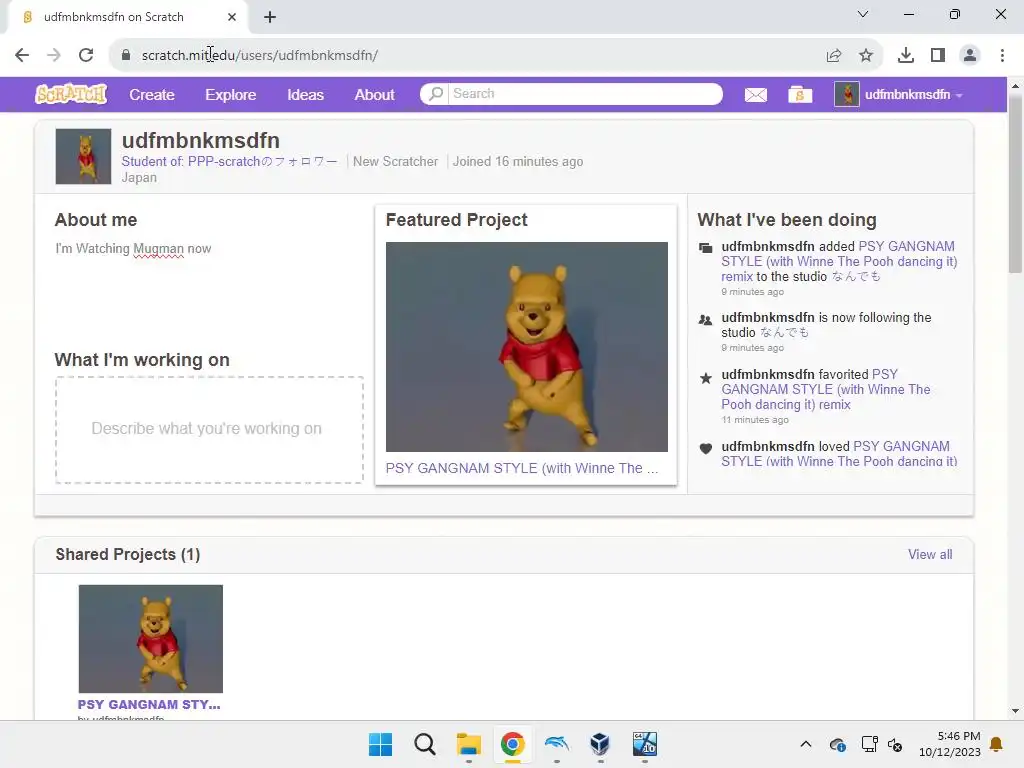Image resolution: width=1024 pixels, height=768 pixels.
Task: Click the browser forward arrow
Action: coord(54,55)
